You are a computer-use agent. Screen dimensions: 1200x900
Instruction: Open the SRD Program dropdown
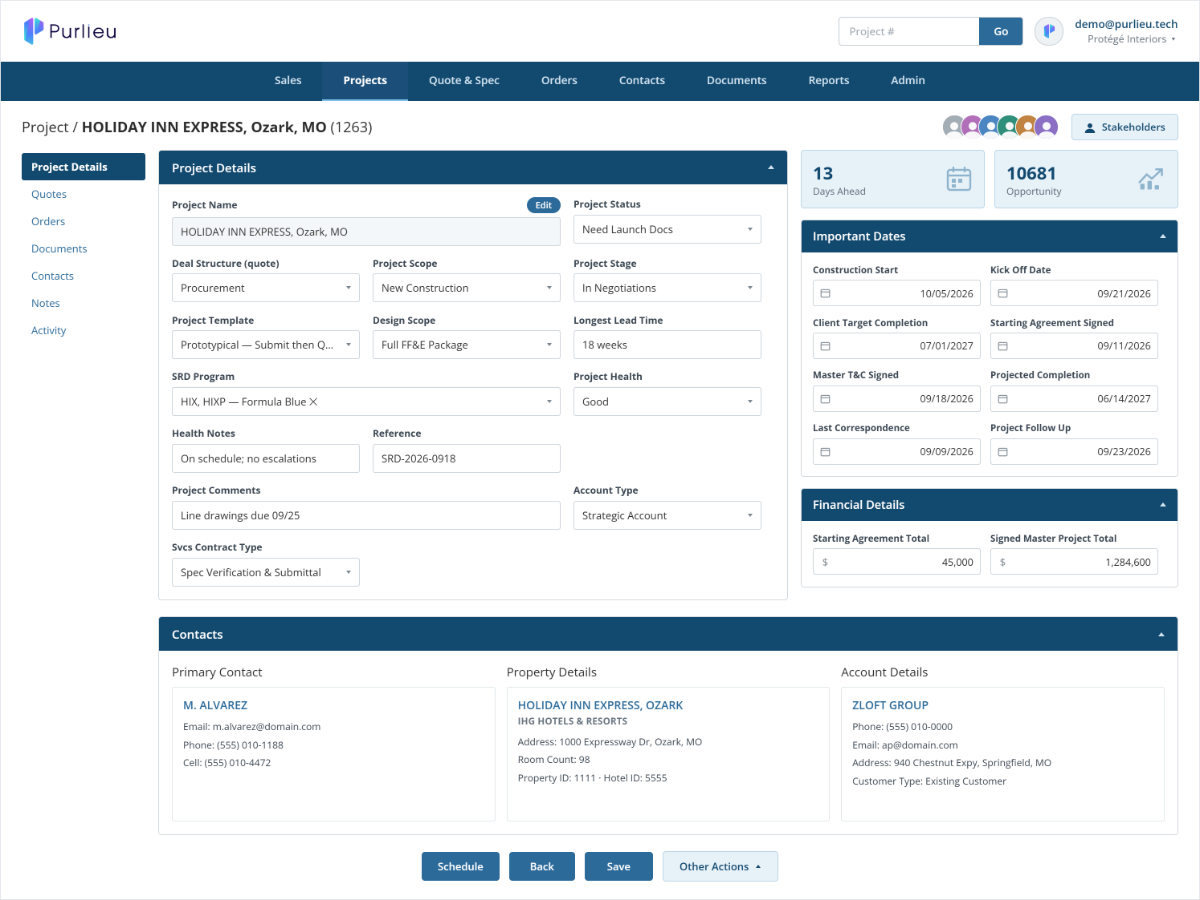366,402
